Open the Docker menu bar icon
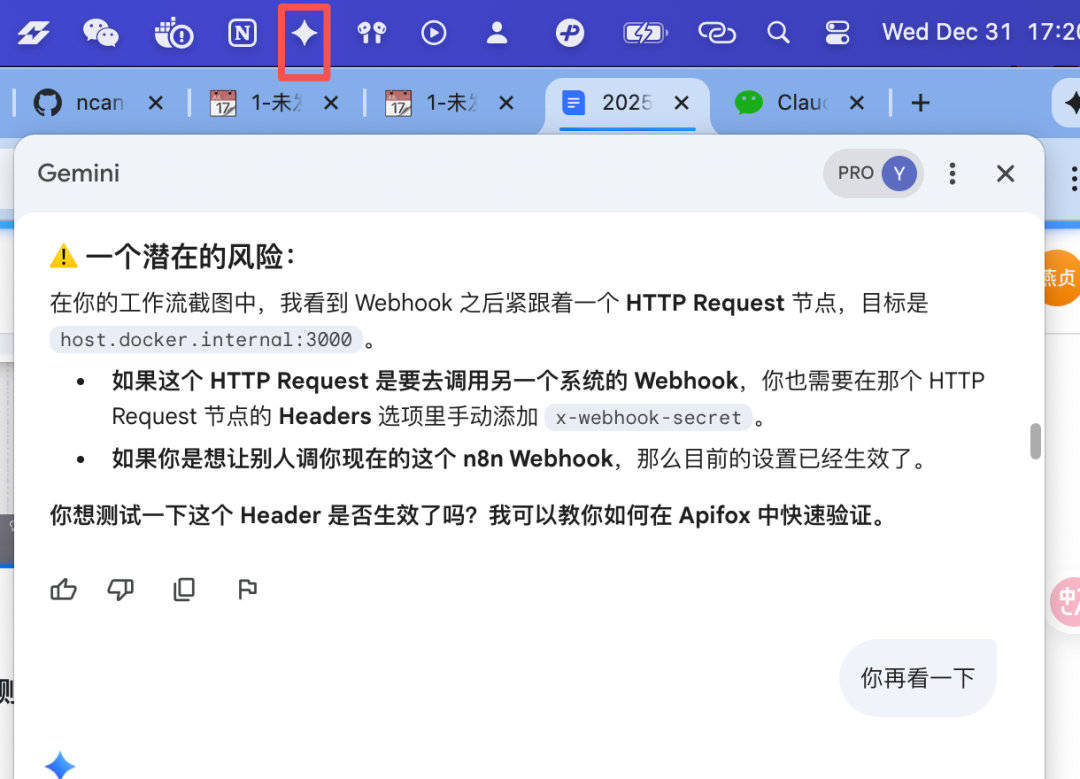This screenshot has width=1080, height=779. 174,33
